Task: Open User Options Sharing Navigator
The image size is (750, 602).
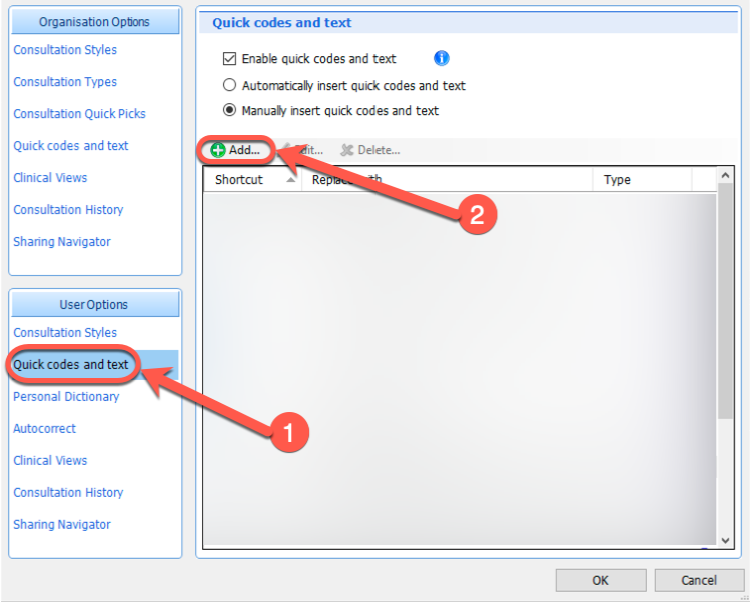Action: tap(62, 525)
